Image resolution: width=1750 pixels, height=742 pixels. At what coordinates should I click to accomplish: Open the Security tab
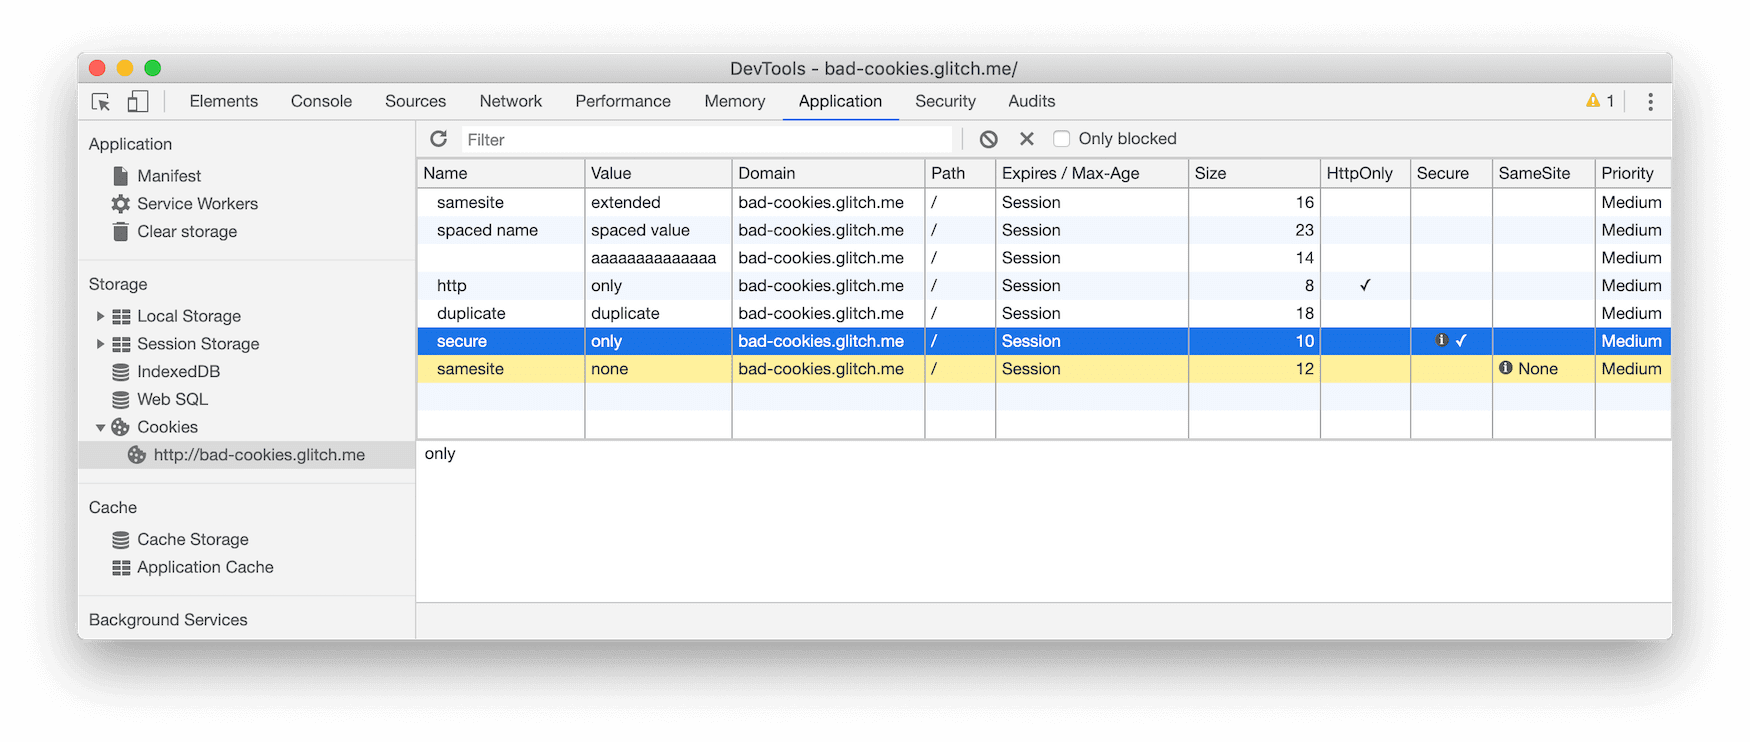(945, 101)
